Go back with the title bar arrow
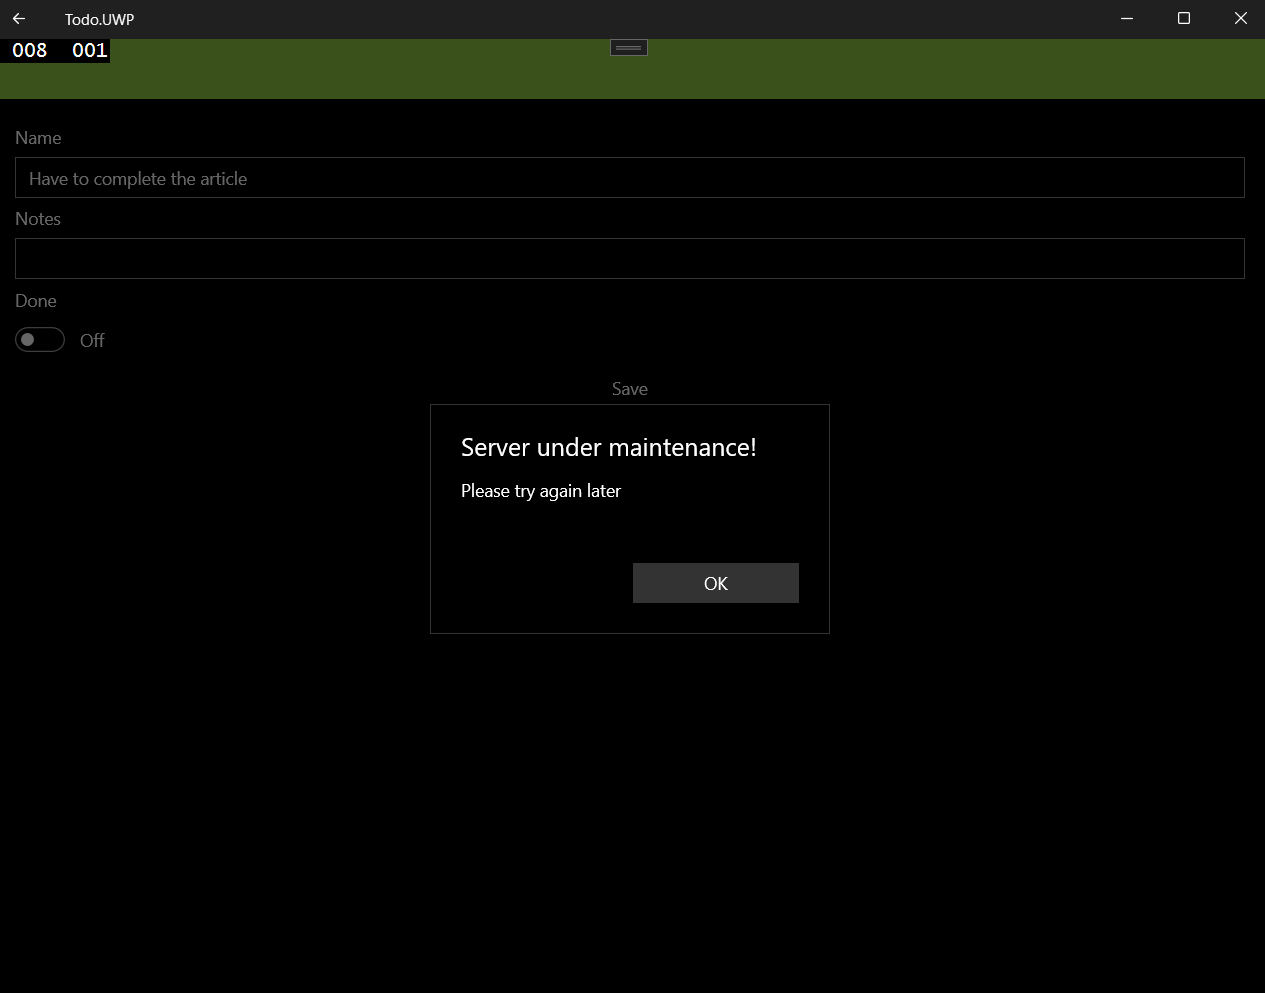This screenshot has width=1265, height=993. (19, 19)
